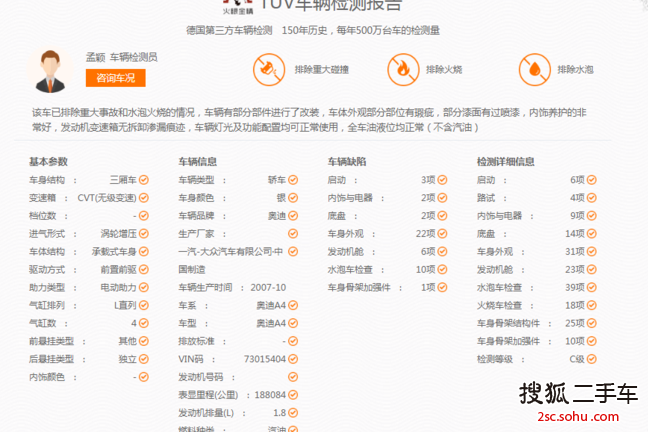Select the 检测详细信息 section heading
Image resolution: width=648 pixels, height=432 pixels.
coord(505,162)
